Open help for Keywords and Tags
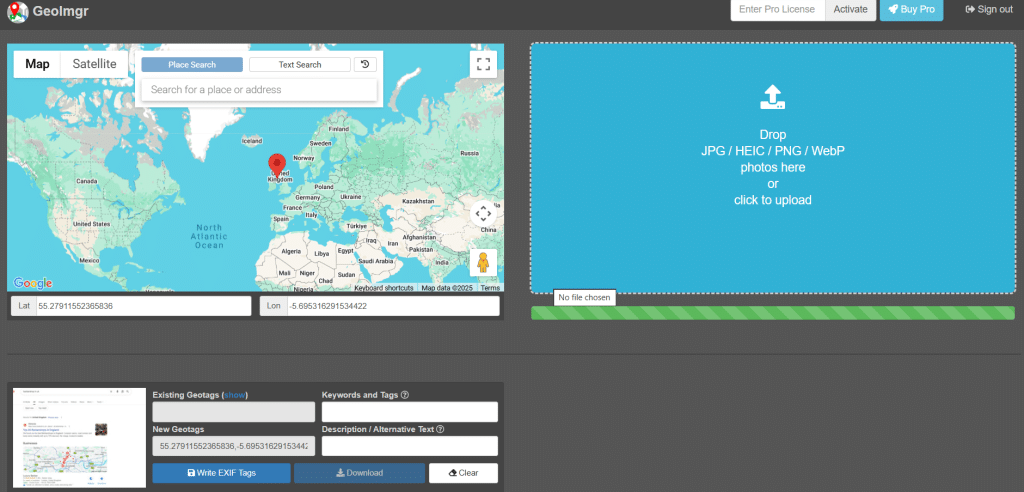Image resolution: width=1024 pixels, height=492 pixels. 404,395
